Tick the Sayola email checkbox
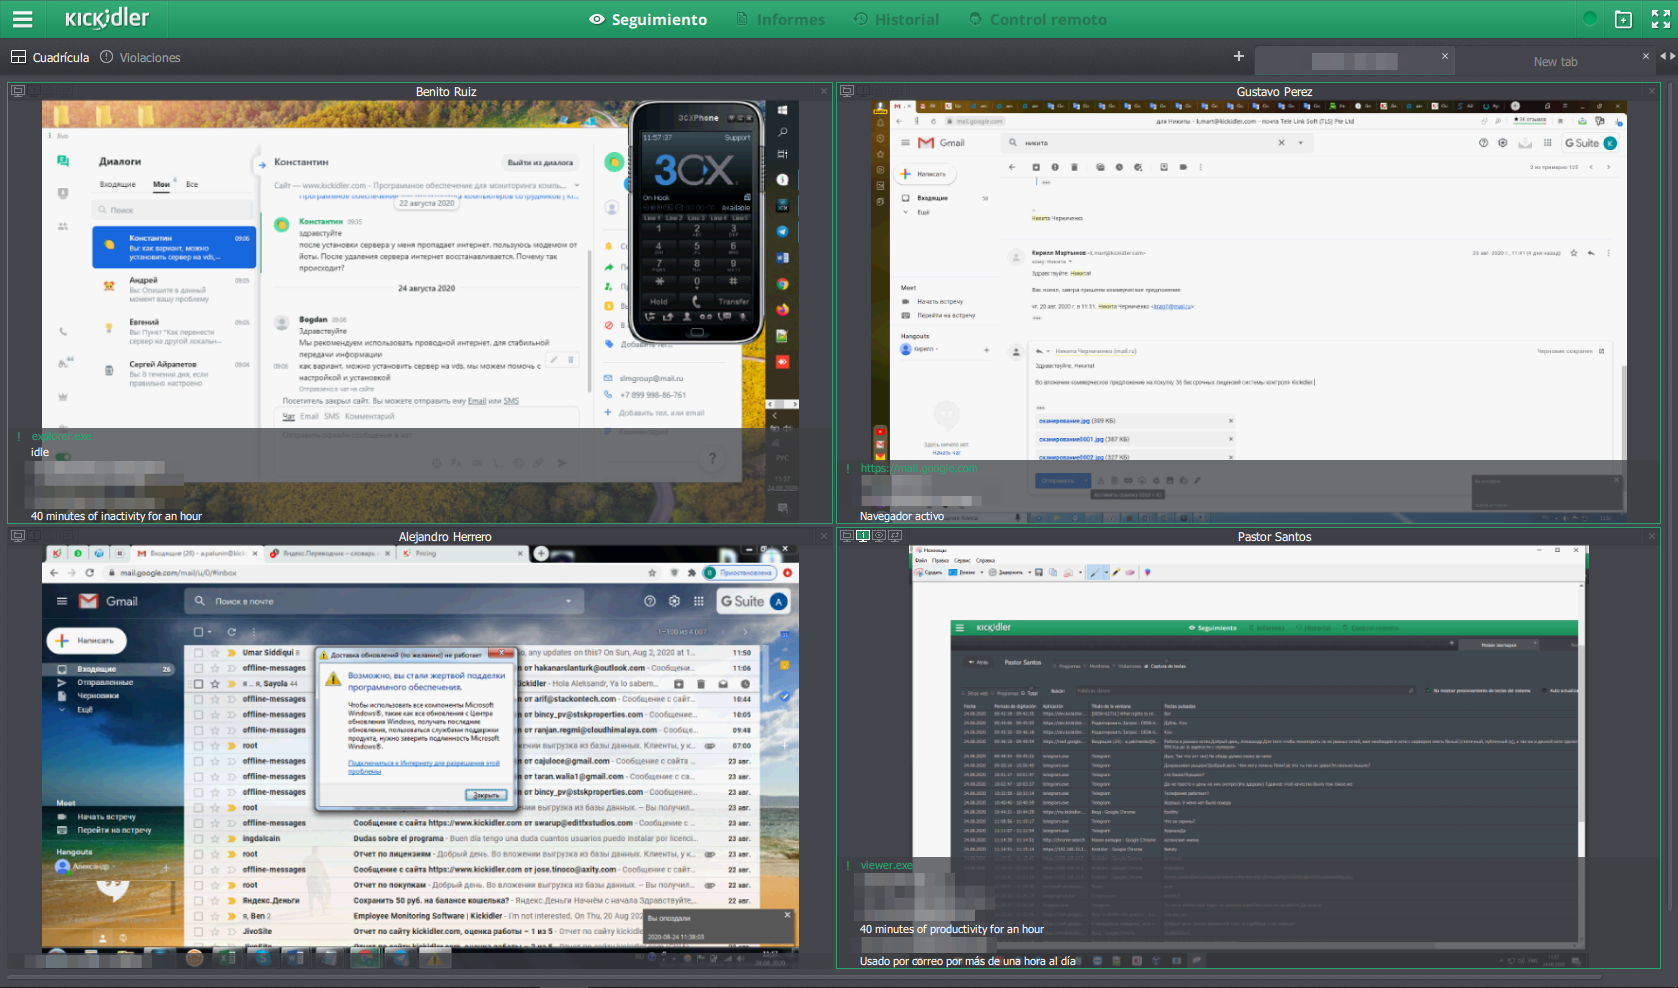Screen dimensions: 1678x988 tap(198, 684)
